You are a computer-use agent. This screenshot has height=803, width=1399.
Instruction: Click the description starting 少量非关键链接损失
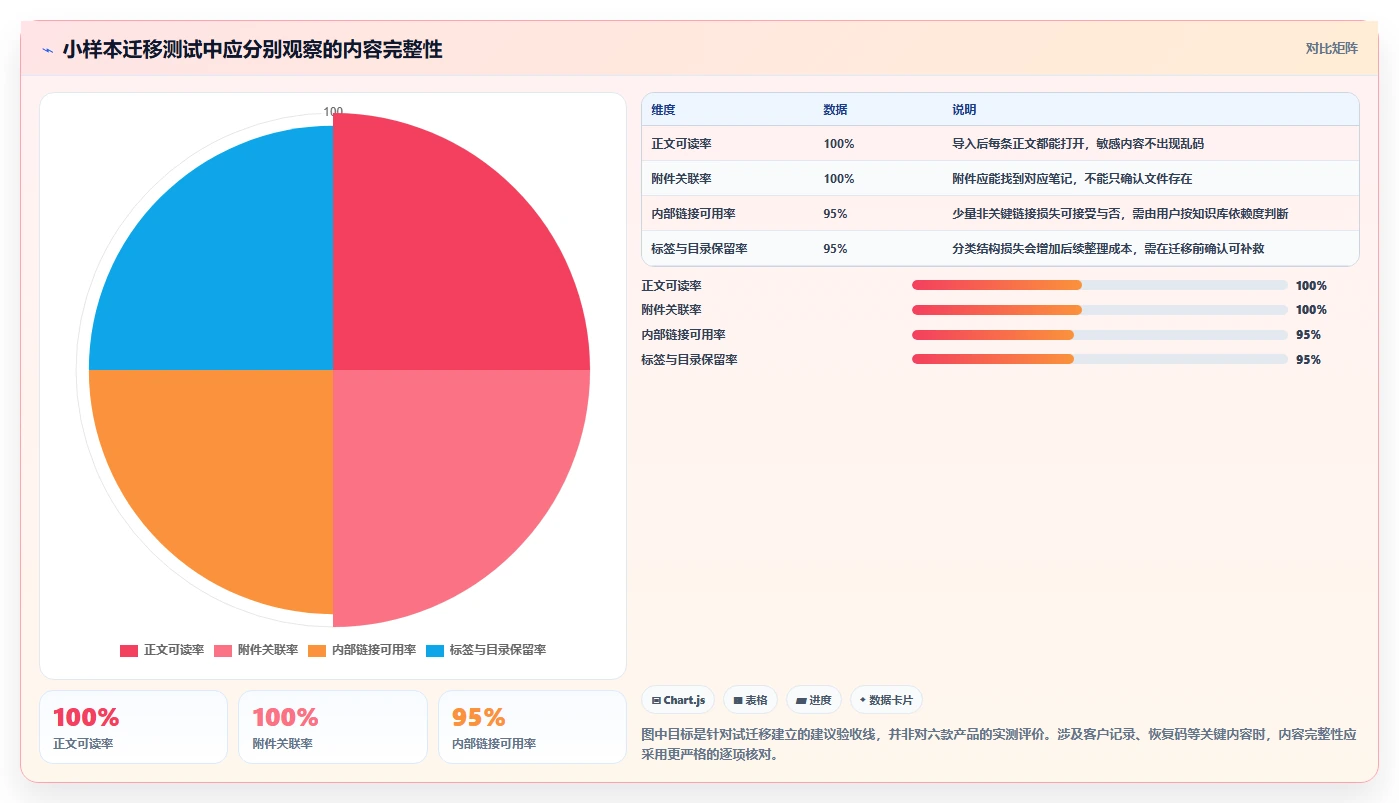pyautogui.click(x=1120, y=214)
